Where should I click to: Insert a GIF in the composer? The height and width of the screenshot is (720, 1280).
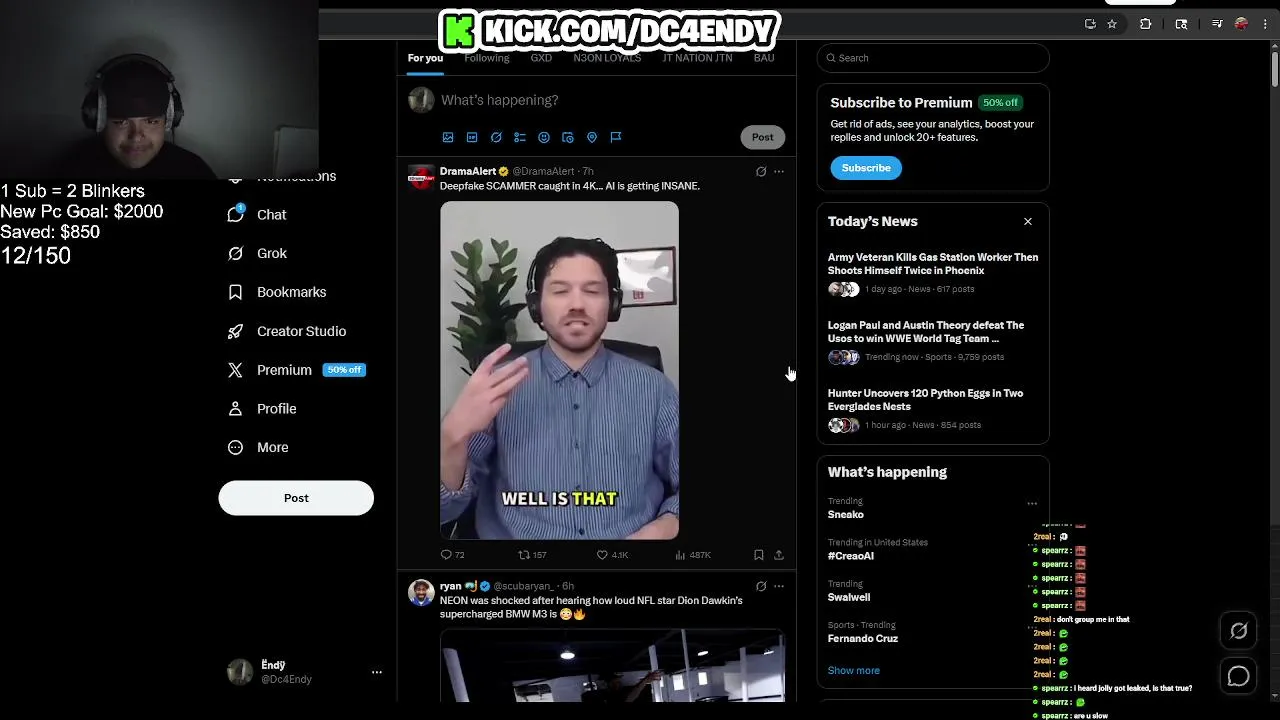[472, 137]
